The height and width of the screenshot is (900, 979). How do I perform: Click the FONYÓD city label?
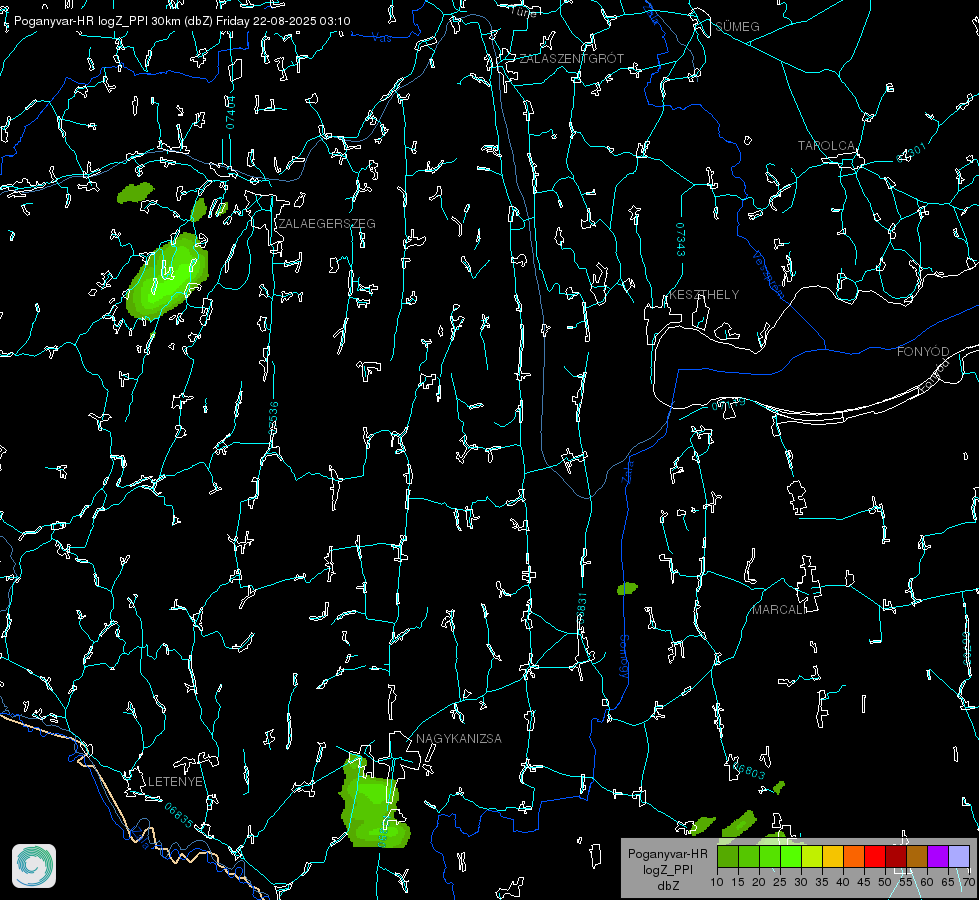click(923, 352)
